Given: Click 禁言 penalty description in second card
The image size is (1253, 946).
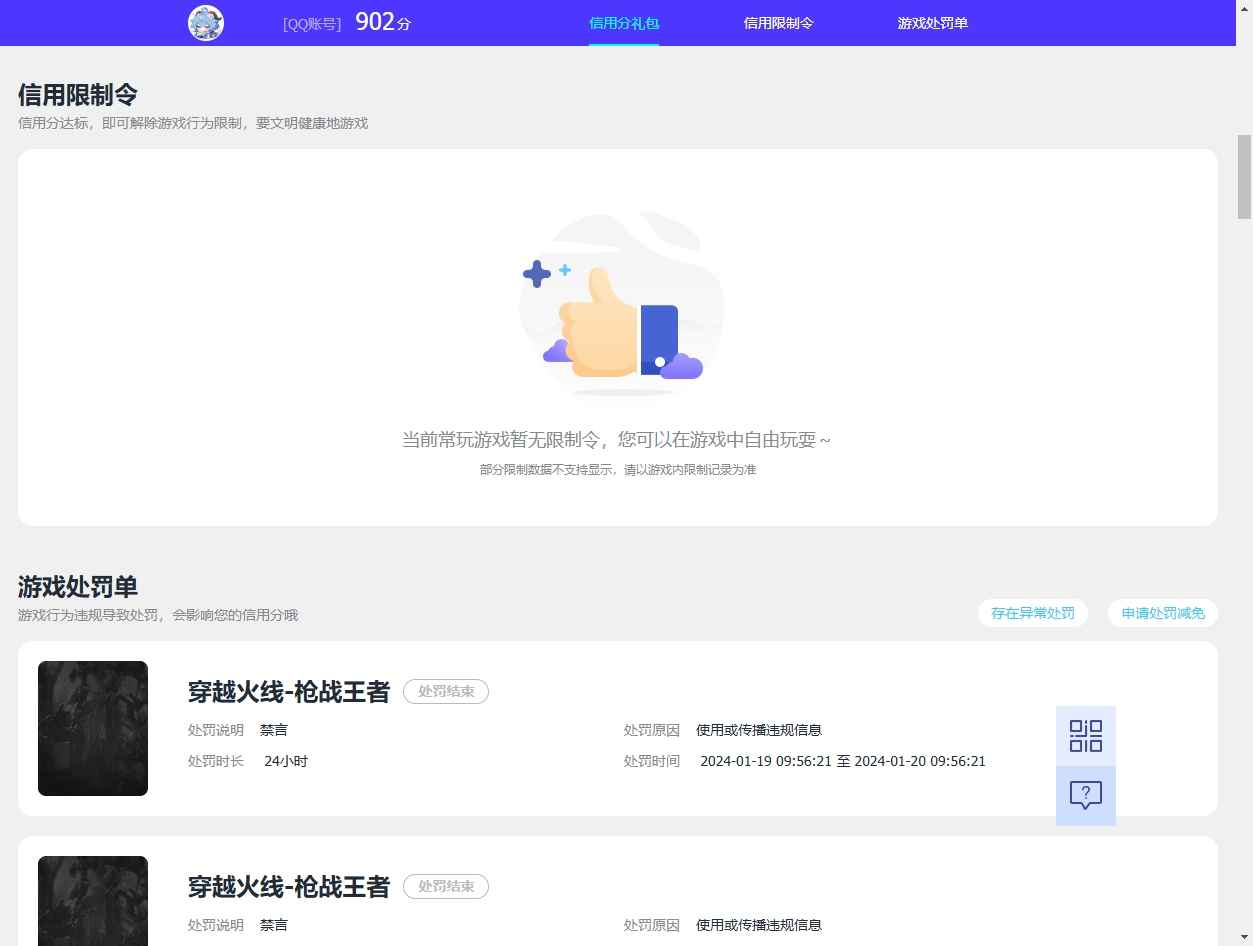Looking at the screenshot, I should click(274, 925).
